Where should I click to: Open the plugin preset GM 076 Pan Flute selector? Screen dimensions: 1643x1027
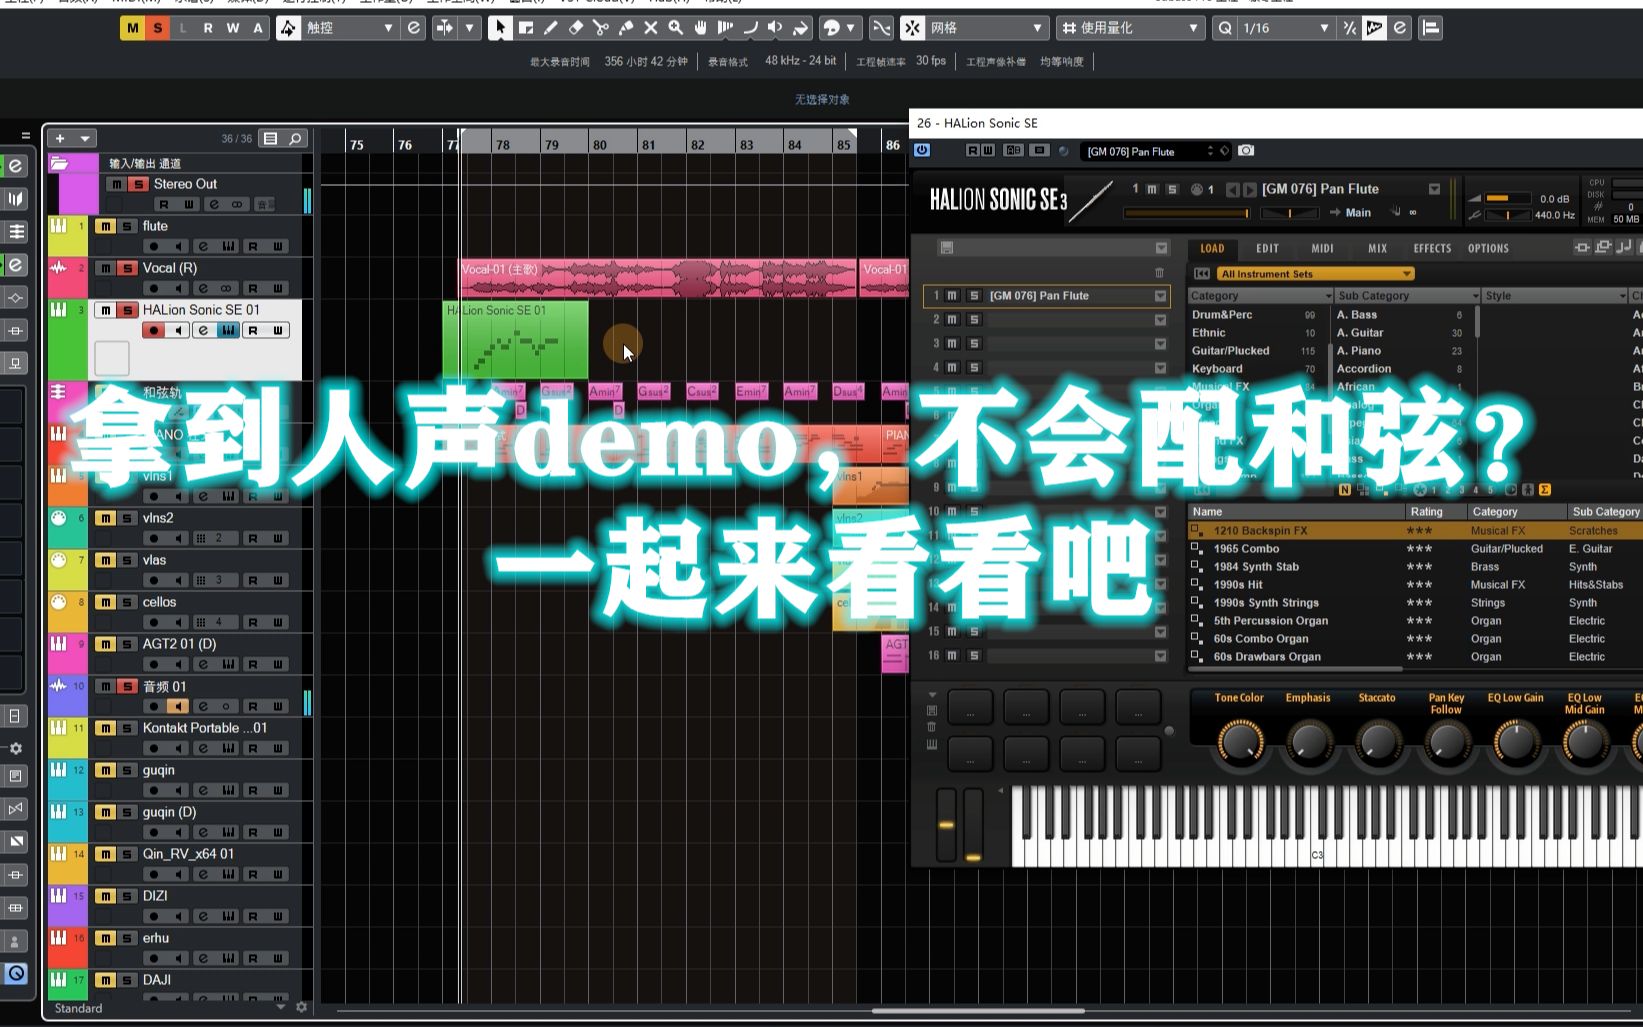click(x=1155, y=151)
